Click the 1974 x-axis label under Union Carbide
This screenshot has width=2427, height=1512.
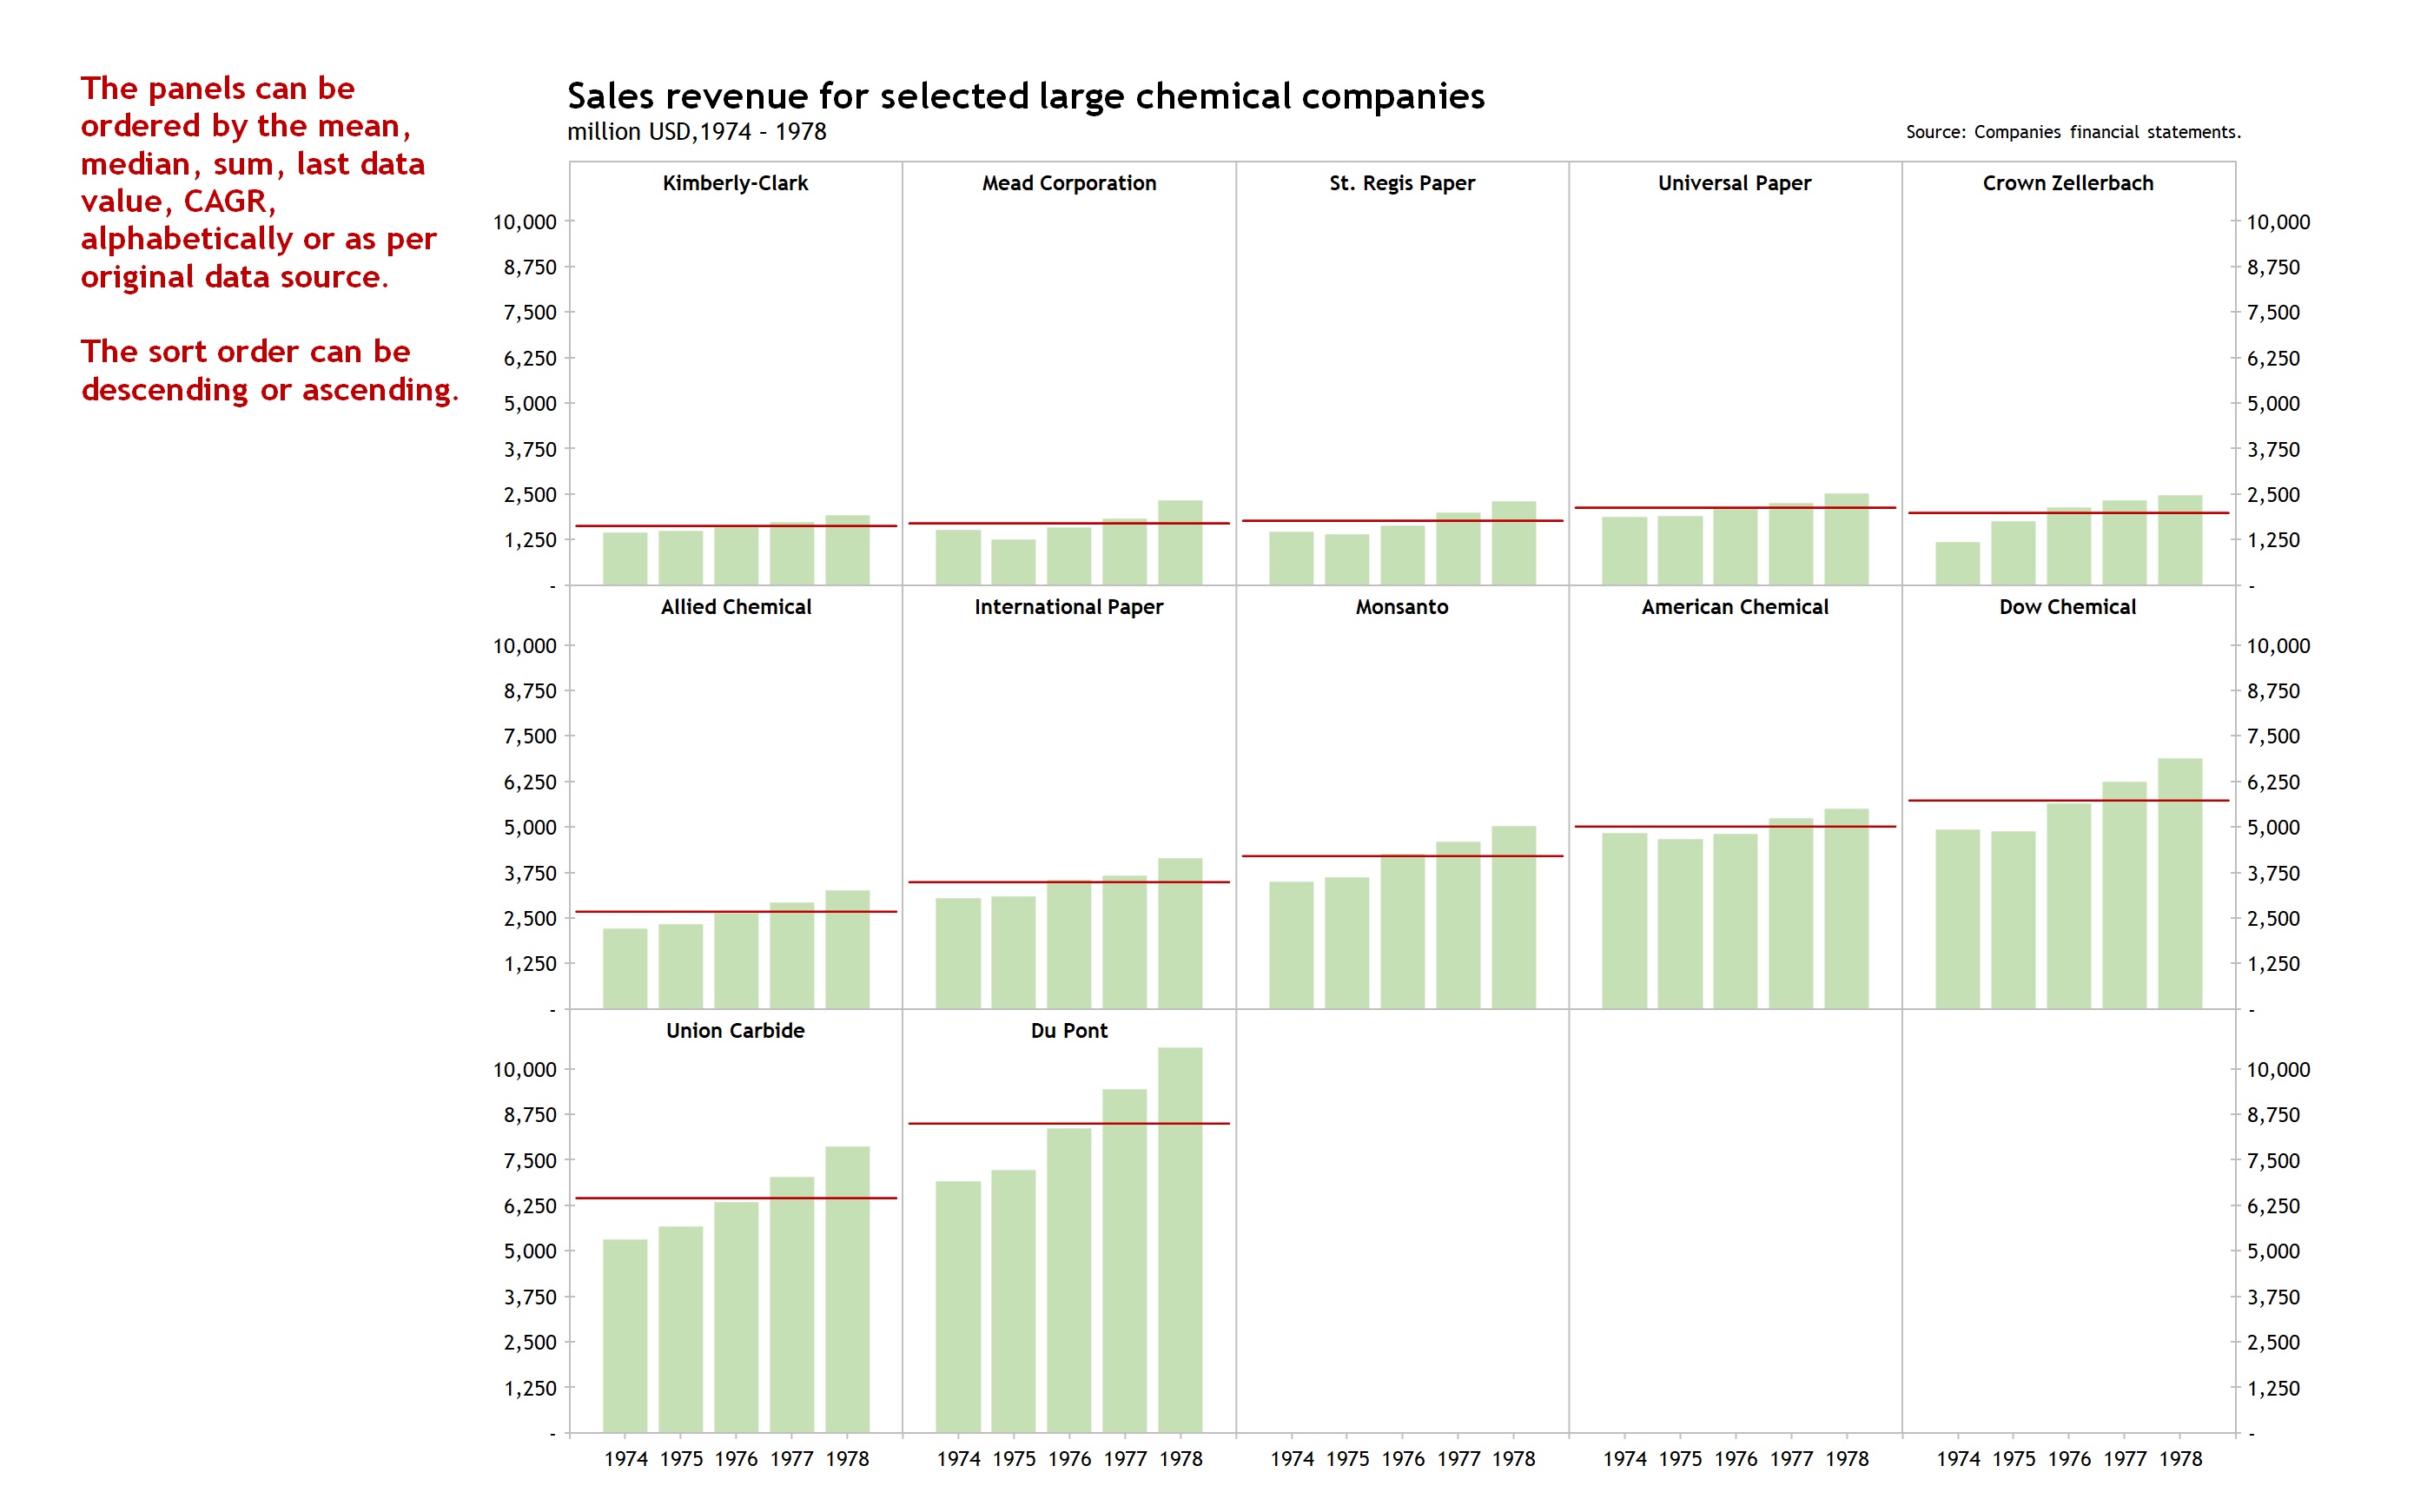[x=626, y=1459]
